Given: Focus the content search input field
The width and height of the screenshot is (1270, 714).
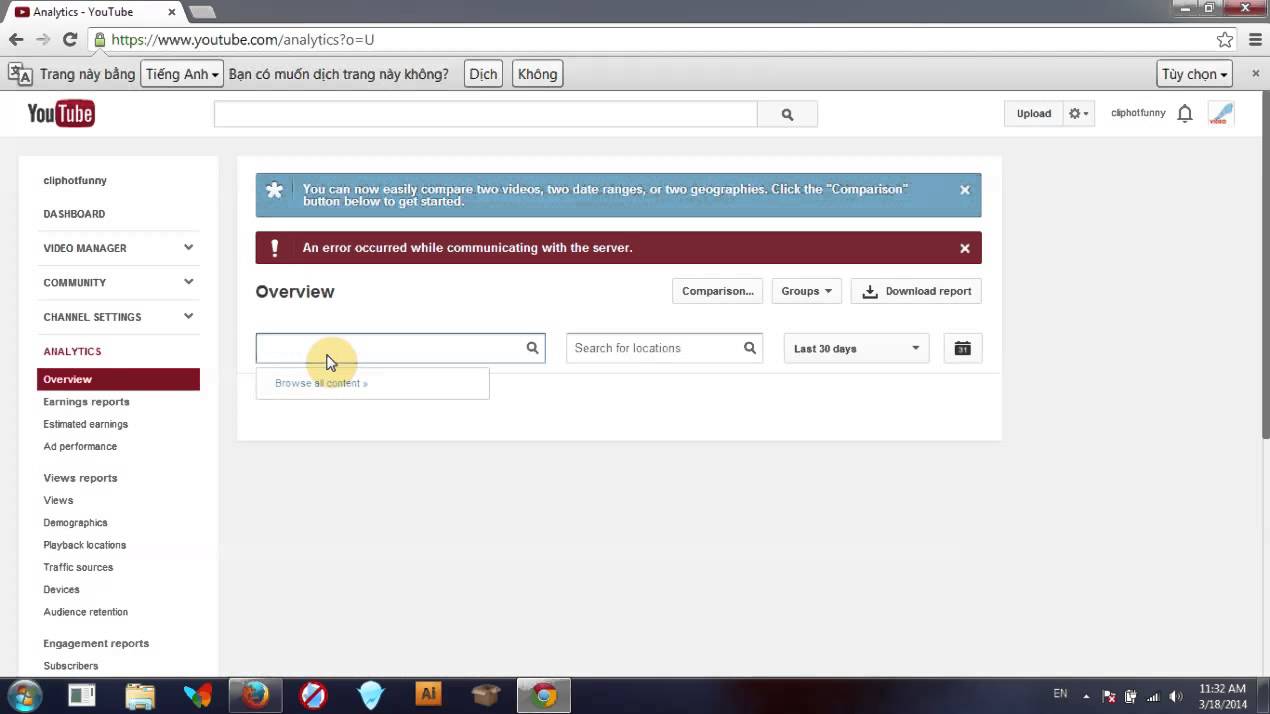Looking at the screenshot, I should point(400,348).
